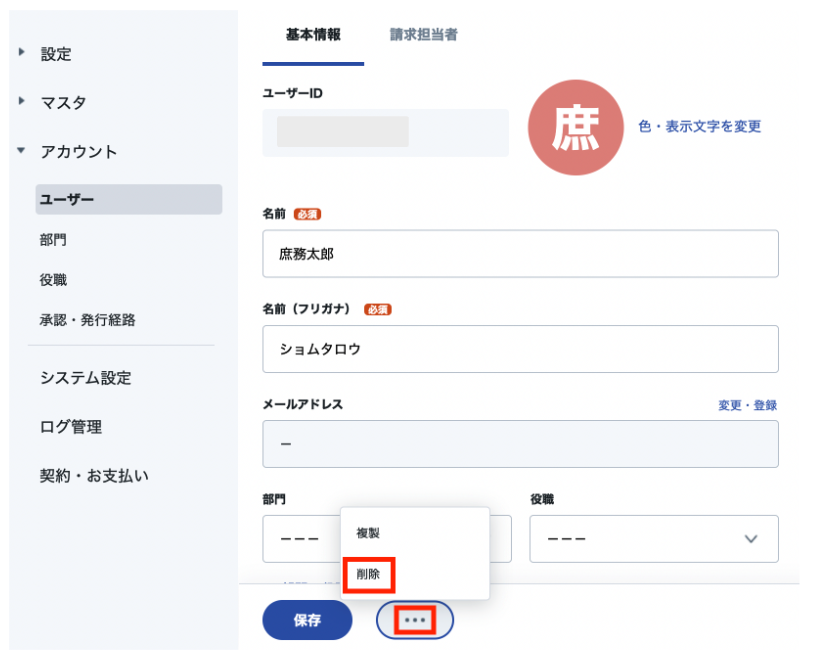Open システム設定 in the sidebar
839x654 pixels.
pos(86,378)
